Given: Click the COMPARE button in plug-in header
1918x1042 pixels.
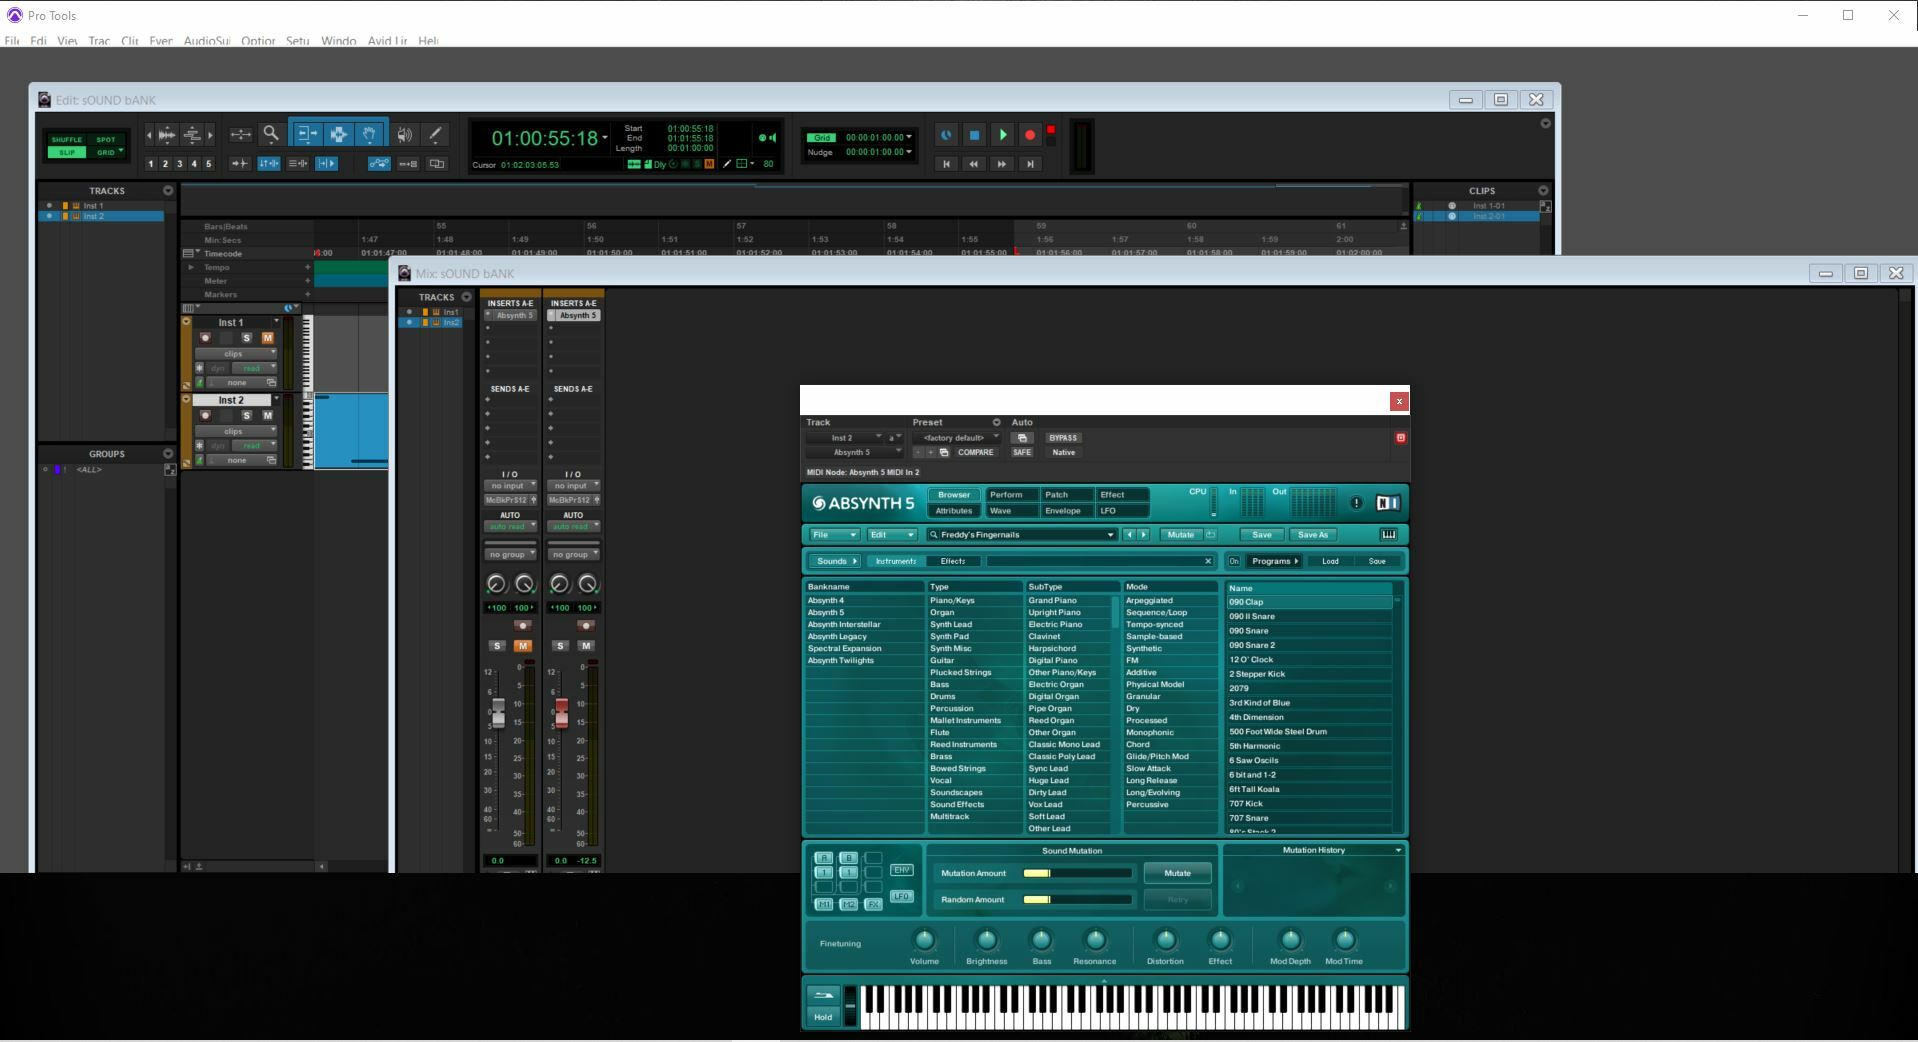Looking at the screenshot, I should click(x=975, y=453).
